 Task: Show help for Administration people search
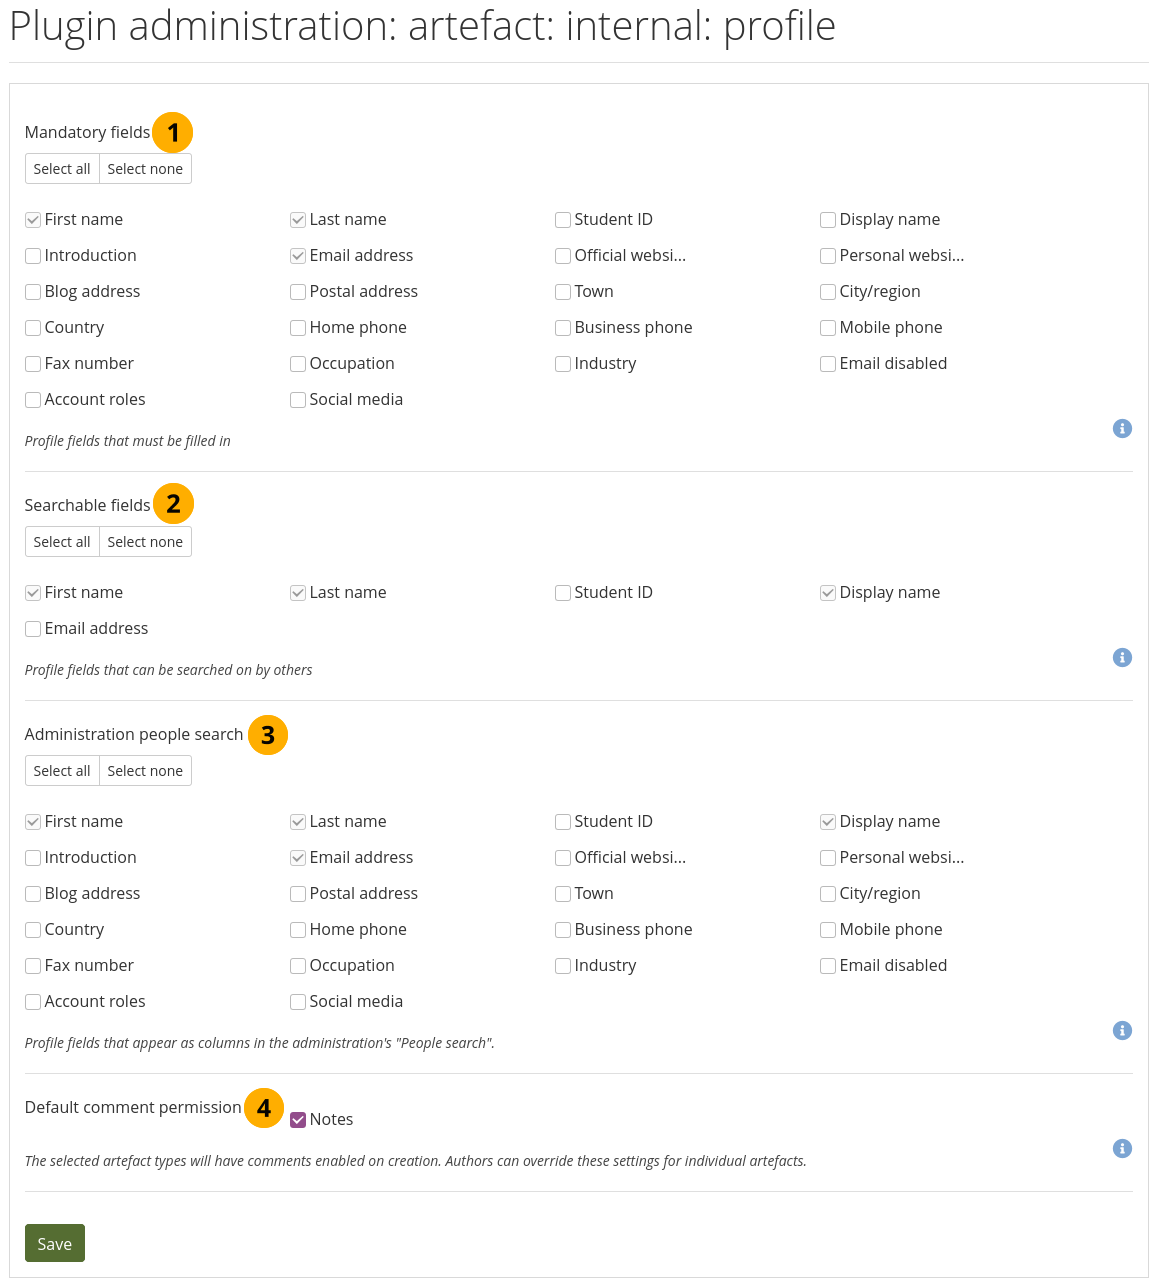click(x=1122, y=1031)
